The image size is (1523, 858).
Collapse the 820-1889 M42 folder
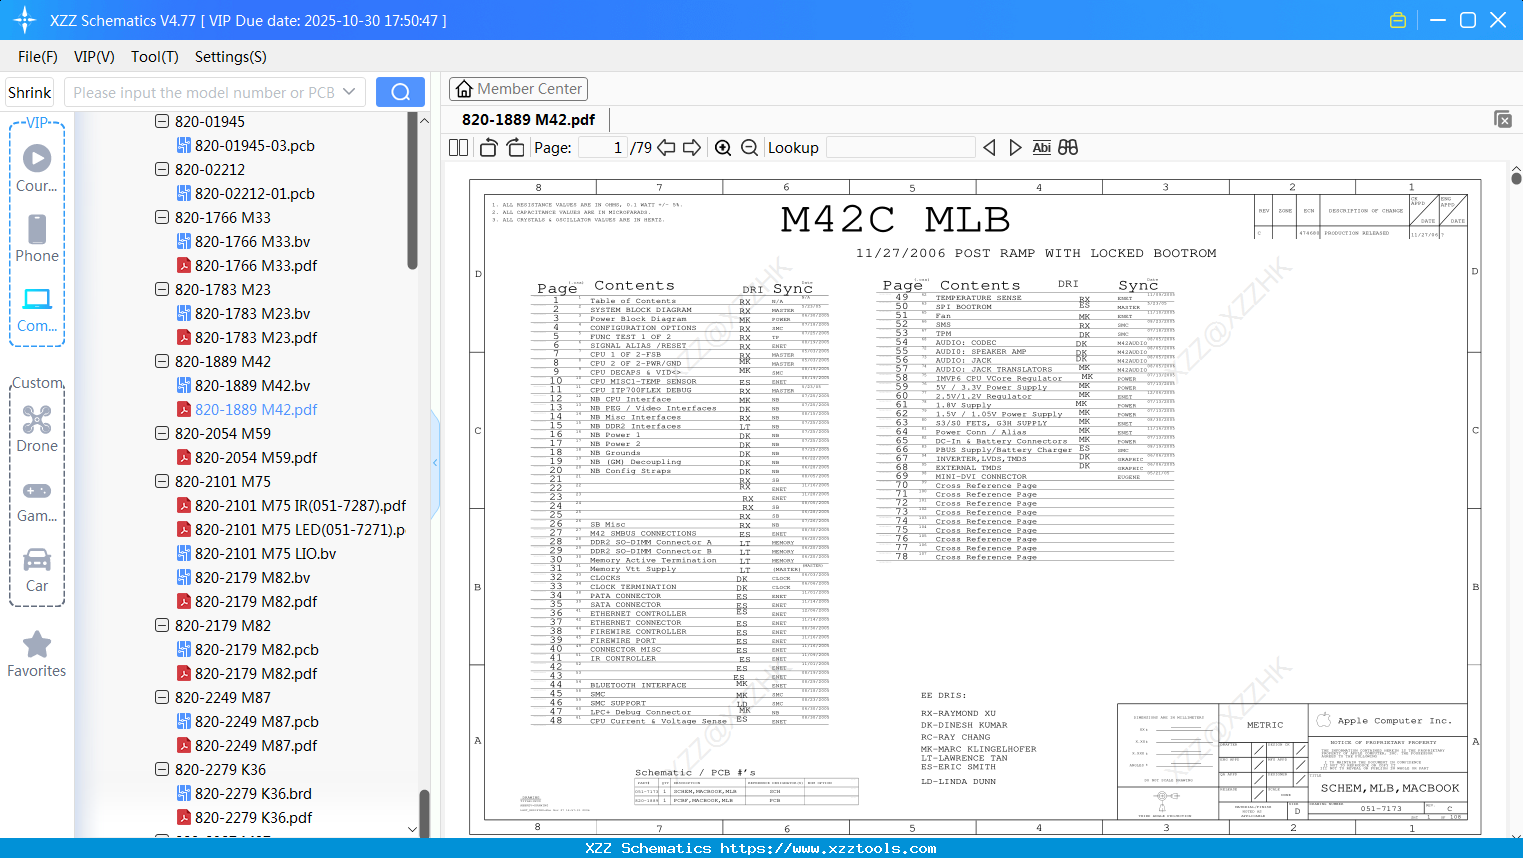[x=162, y=361]
